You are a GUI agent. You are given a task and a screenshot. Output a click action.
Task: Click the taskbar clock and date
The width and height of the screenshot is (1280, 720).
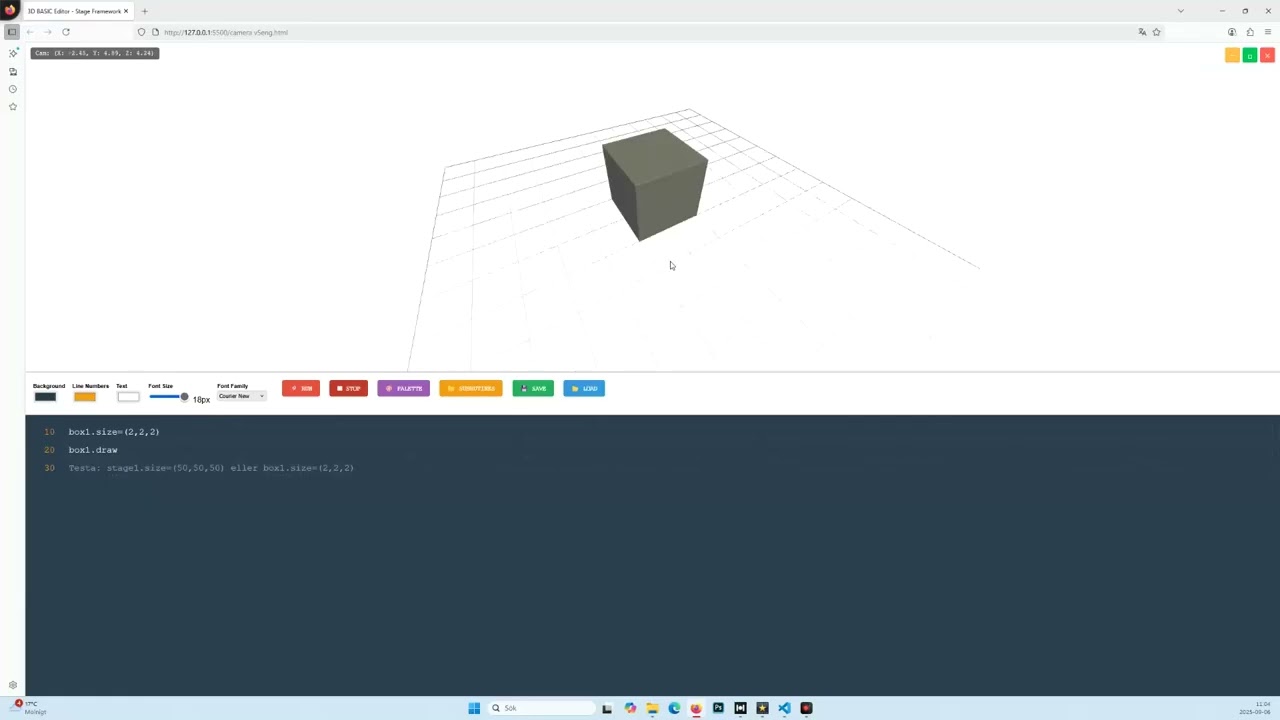(1257, 708)
